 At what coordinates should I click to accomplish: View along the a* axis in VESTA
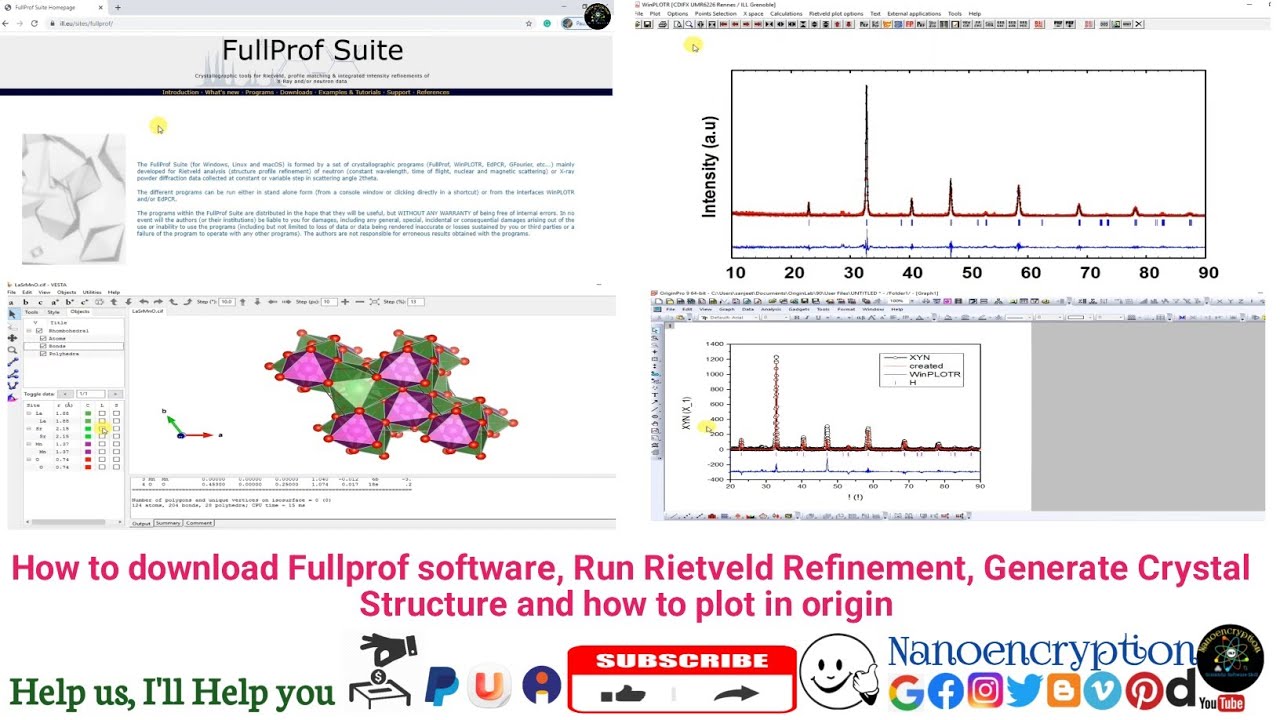pyautogui.click(x=55, y=302)
